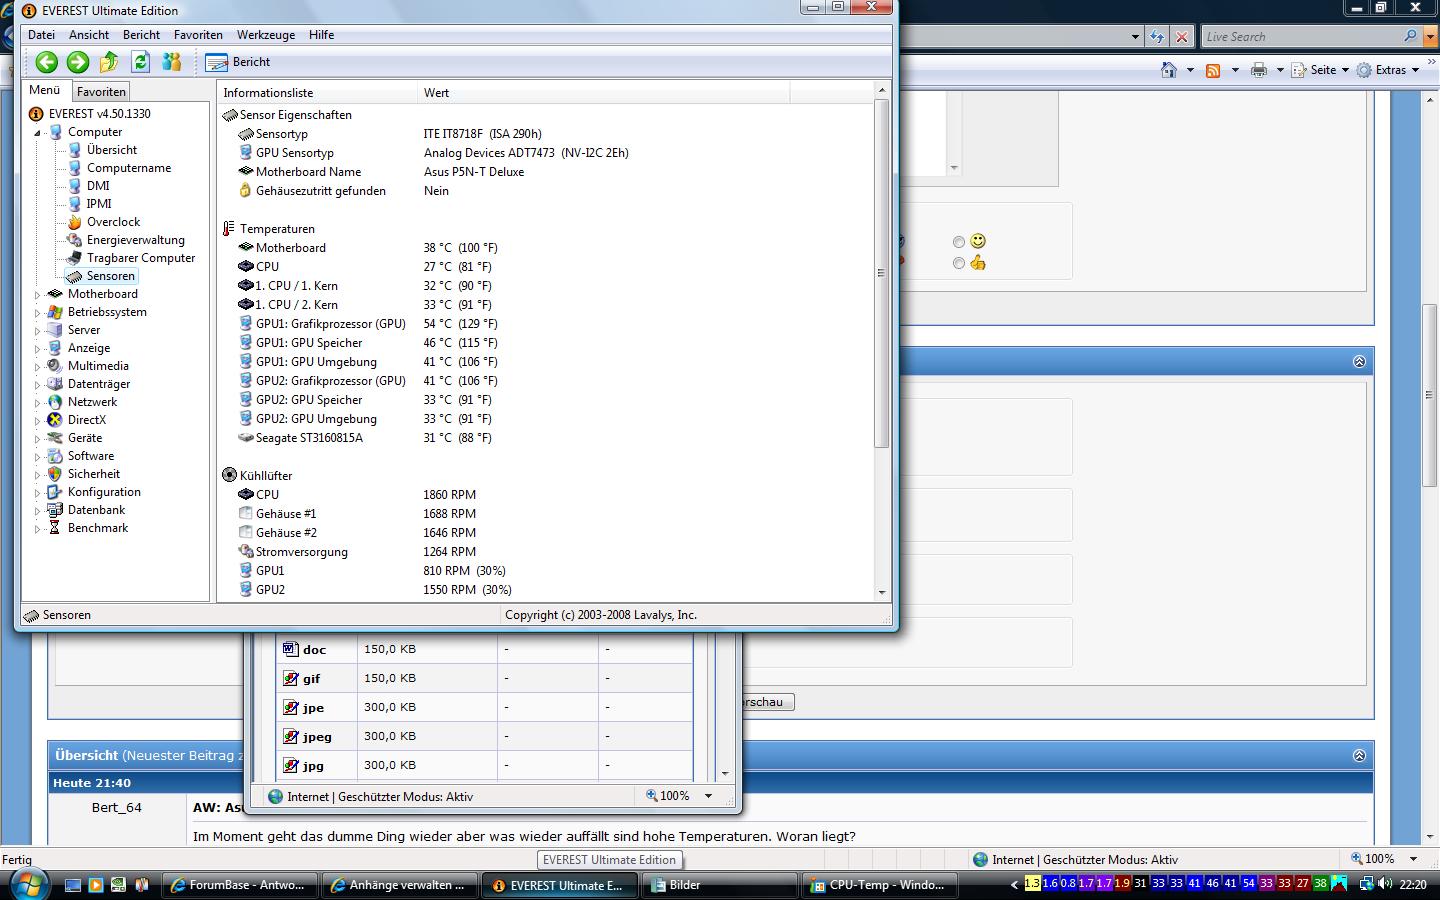
Task: Open Tragbarer Computer in the tree
Action: click(140, 258)
